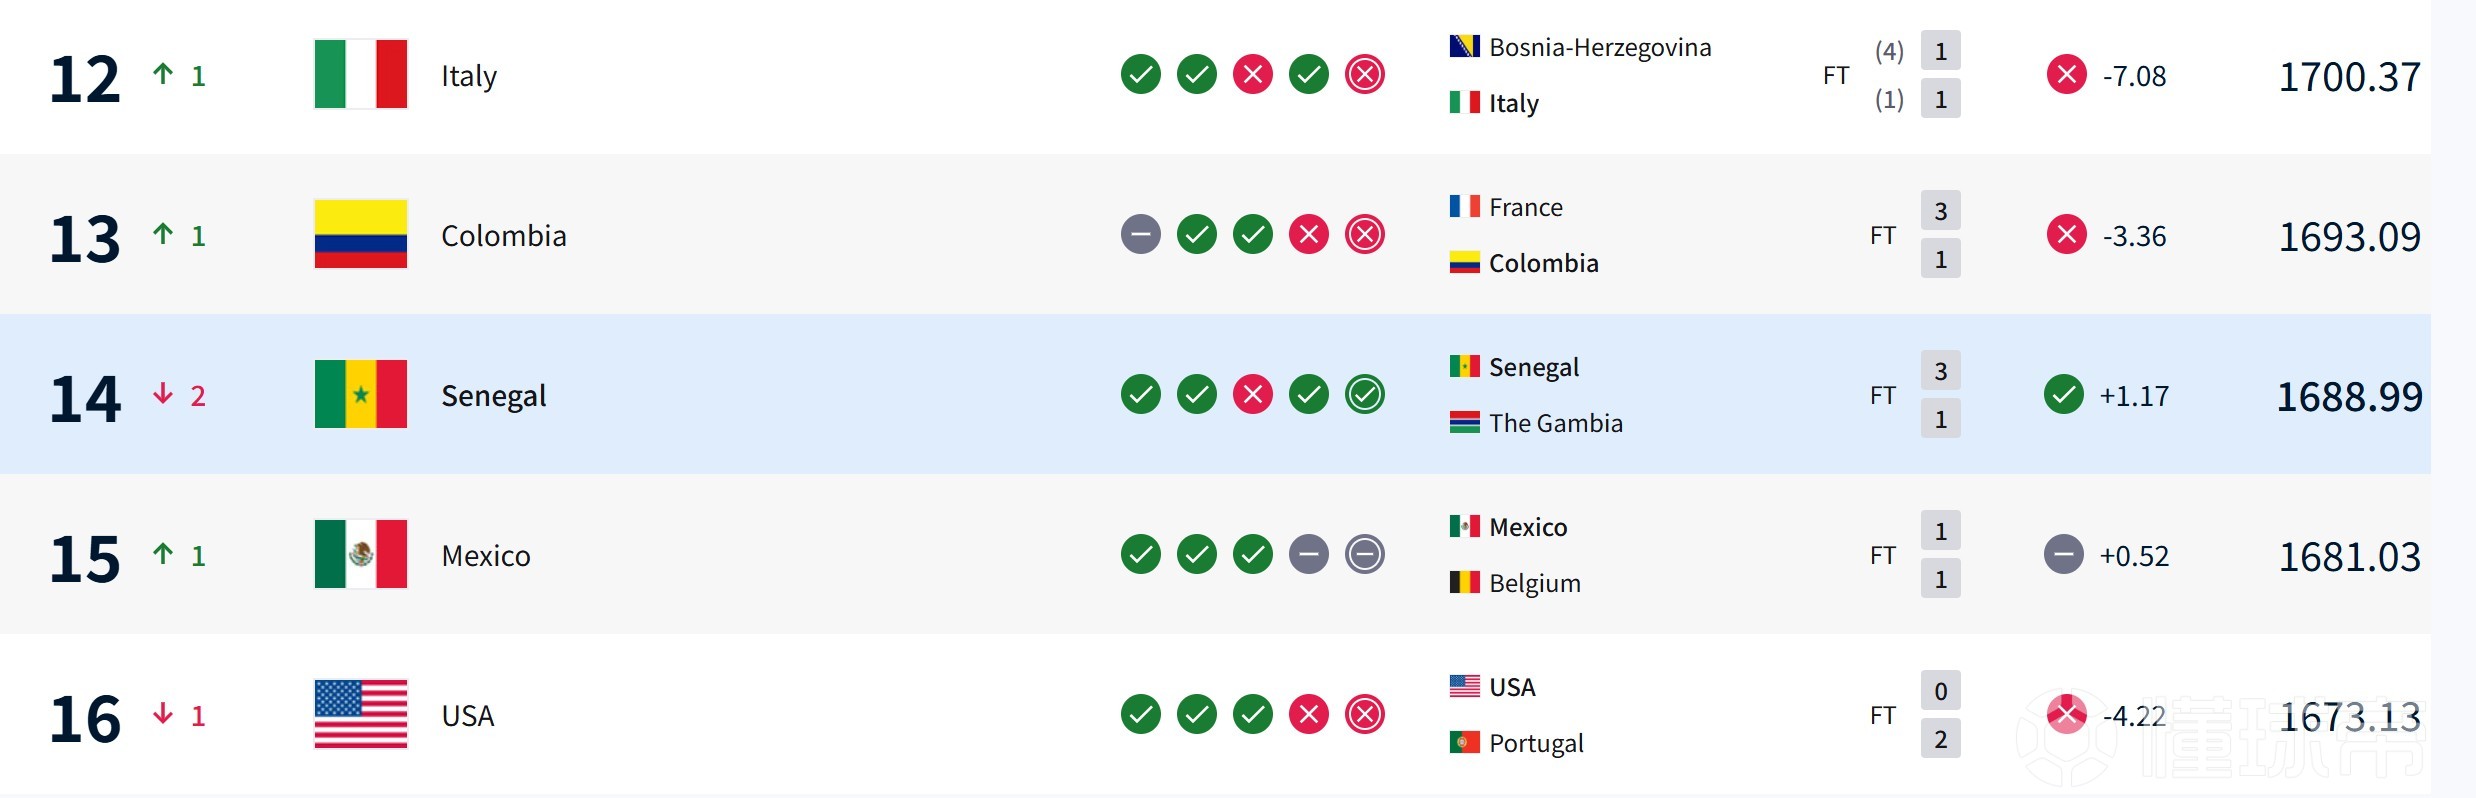Image resolution: width=2476 pixels, height=798 pixels.
Task: Click Mexico's grey draw icon beside +0.52
Action: point(2064,554)
